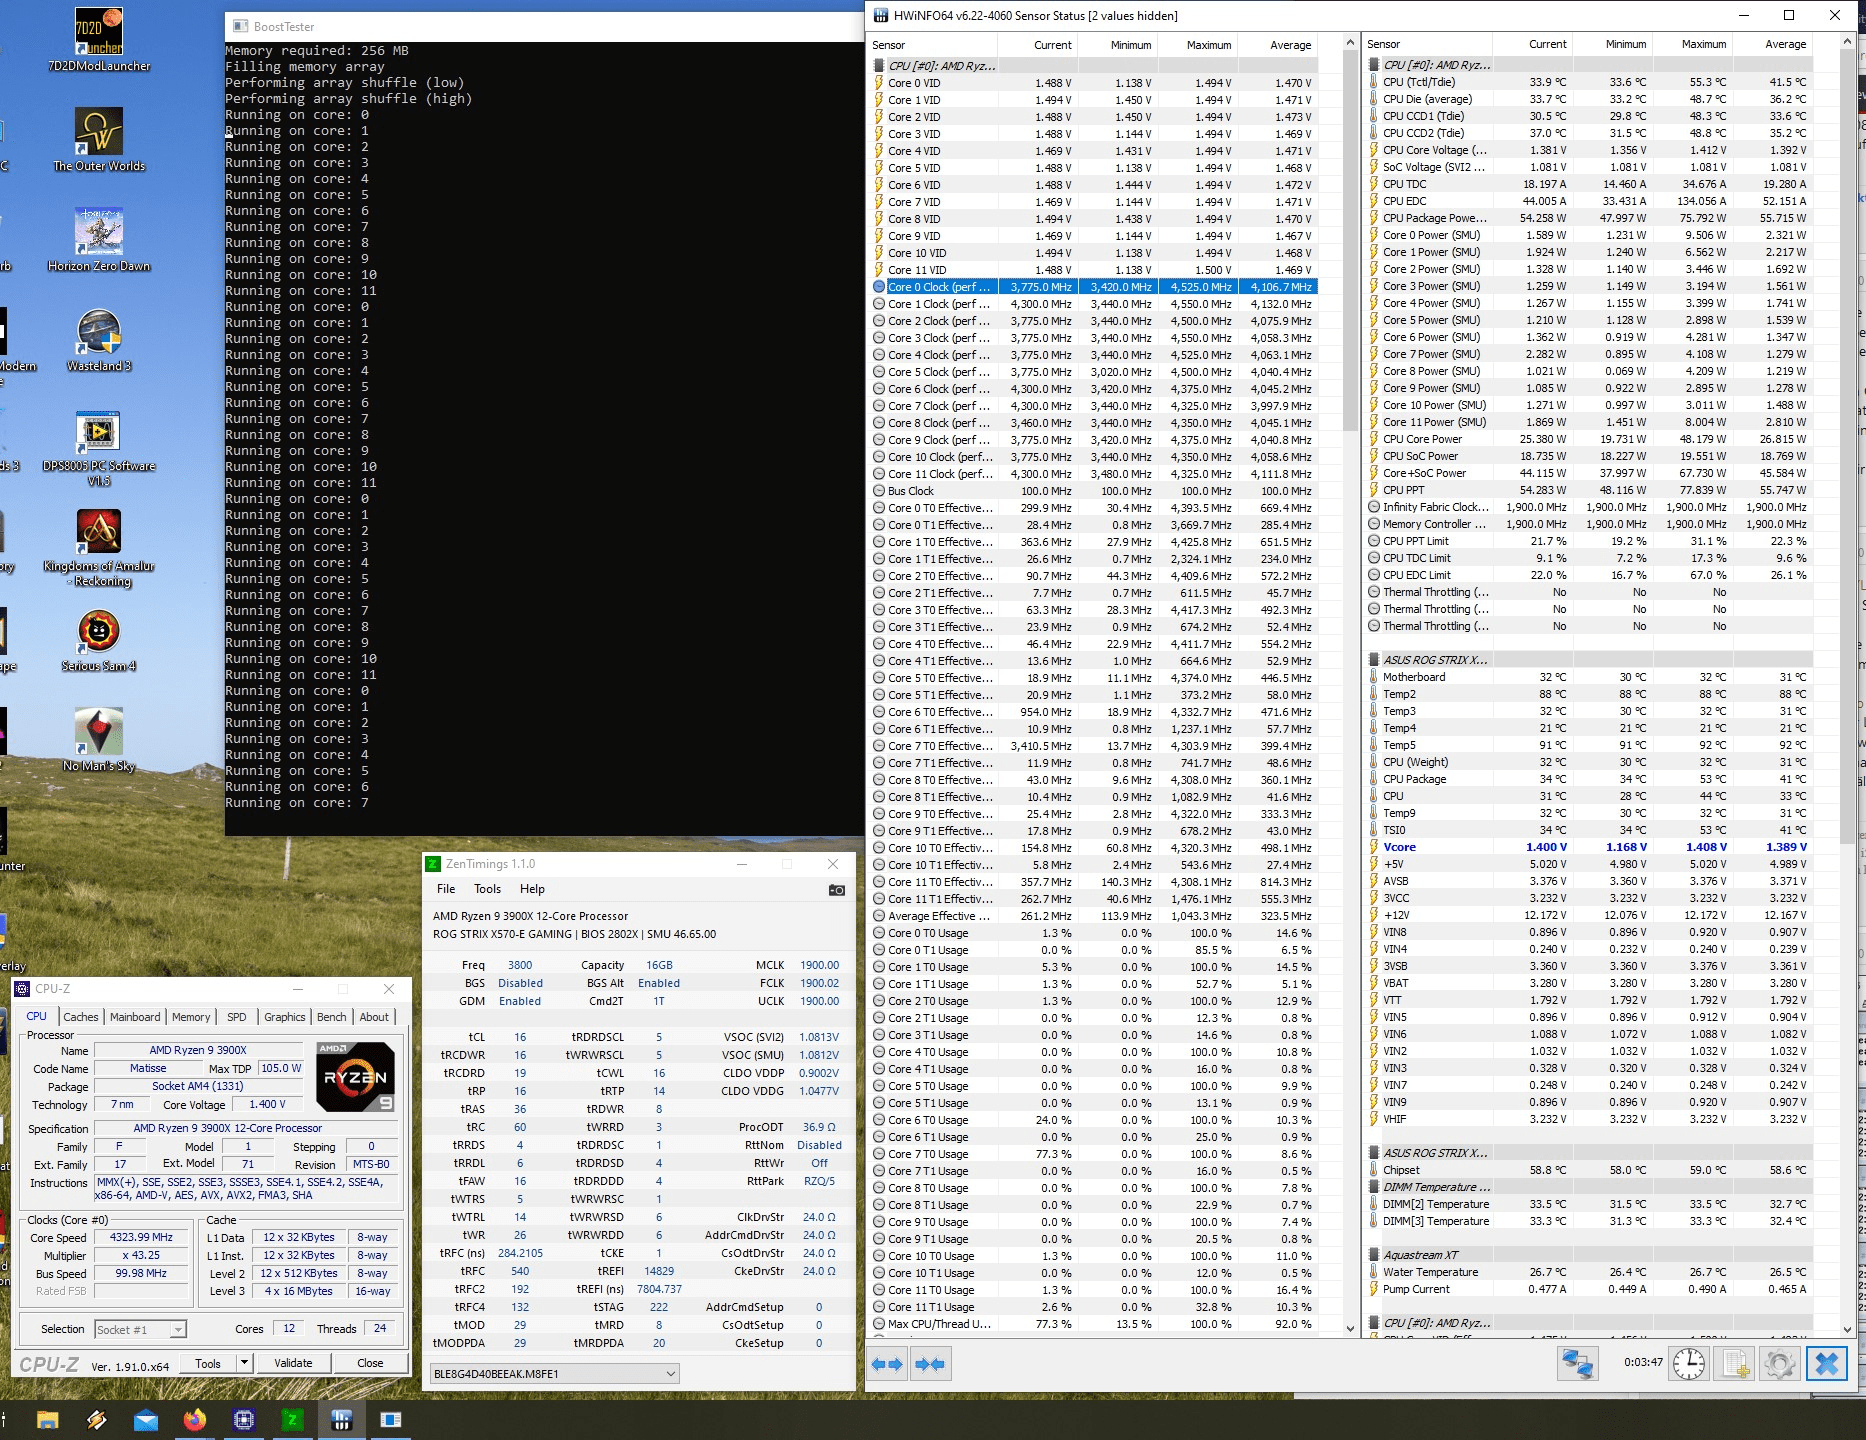
Task: Select the CPU (Tctl/Tdie) temperature row
Action: click(1590, 82)
